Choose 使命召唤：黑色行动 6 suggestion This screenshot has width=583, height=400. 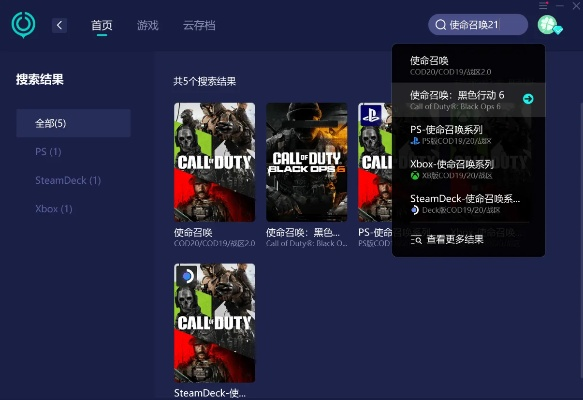(x=468, y=100)
